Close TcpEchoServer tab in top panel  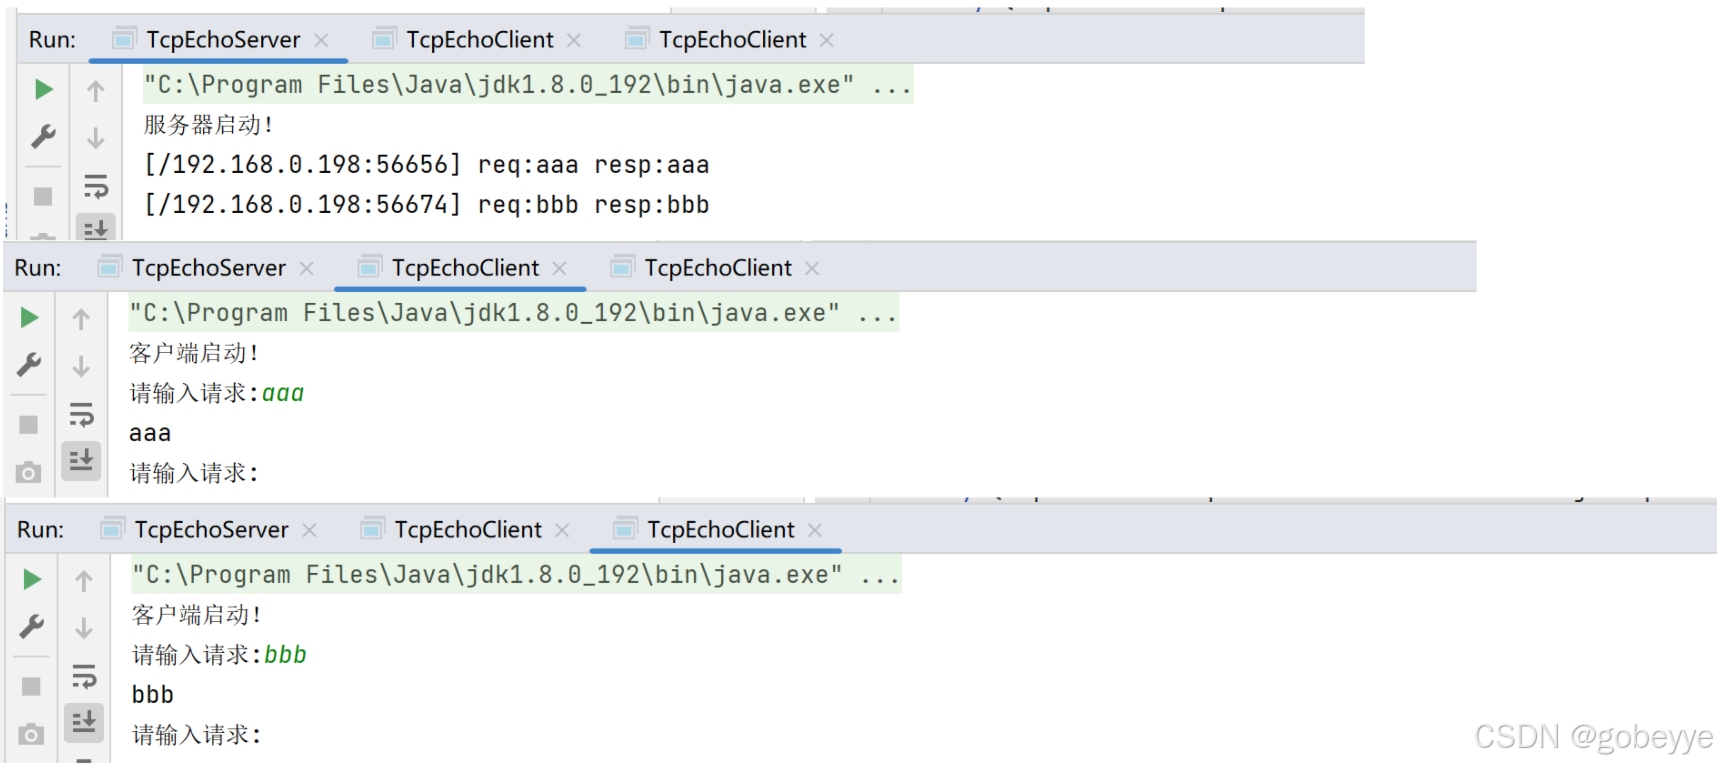tap(321, 40)
